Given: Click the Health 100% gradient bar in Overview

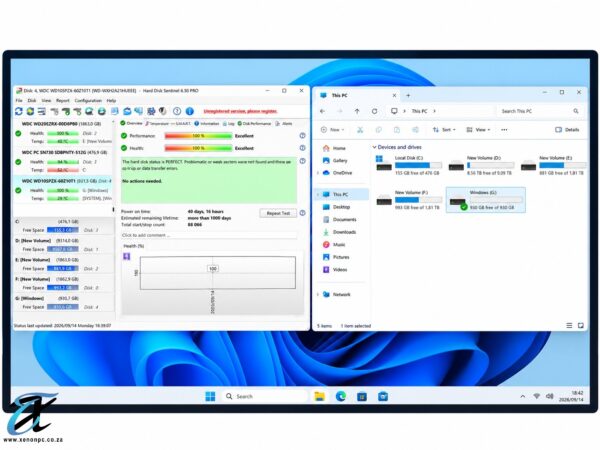Looking at the screenshot, I should (198, 148).
